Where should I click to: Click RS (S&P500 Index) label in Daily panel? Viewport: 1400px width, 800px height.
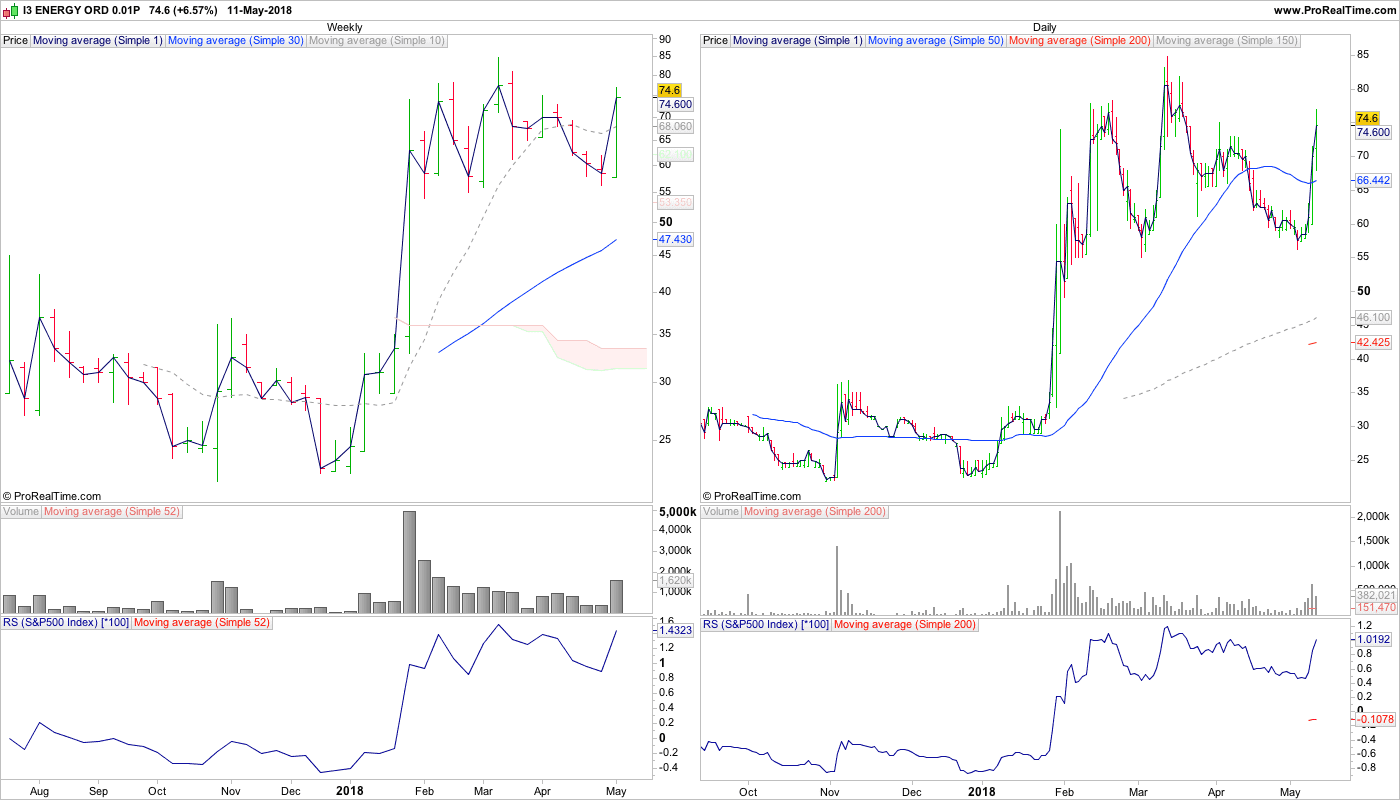pyautogui.click(x=766, y=624)
